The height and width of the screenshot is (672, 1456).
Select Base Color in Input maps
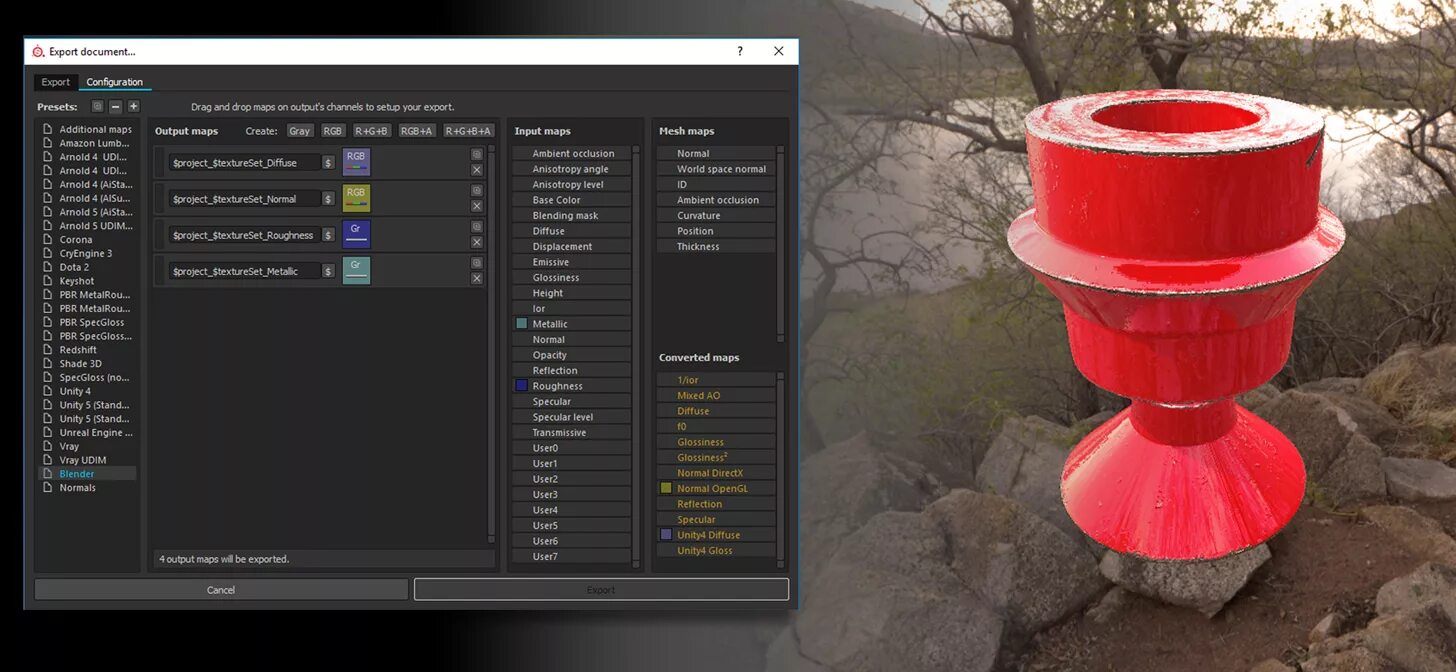pyautogui.click(x=571, y=200)
